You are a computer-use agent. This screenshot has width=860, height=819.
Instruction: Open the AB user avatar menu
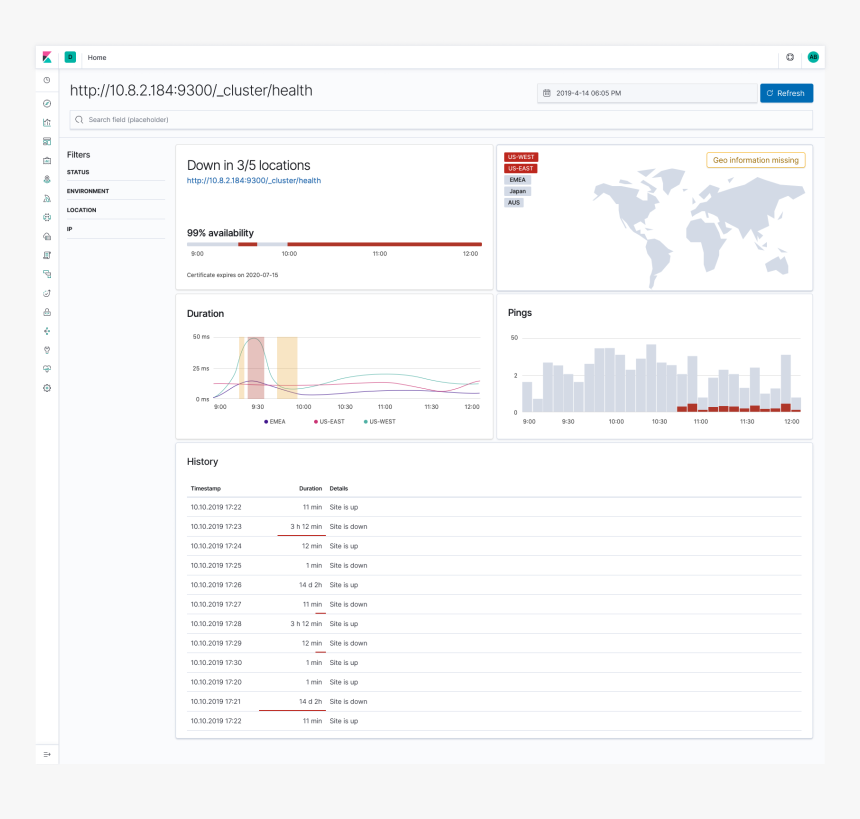coord(813,57)
